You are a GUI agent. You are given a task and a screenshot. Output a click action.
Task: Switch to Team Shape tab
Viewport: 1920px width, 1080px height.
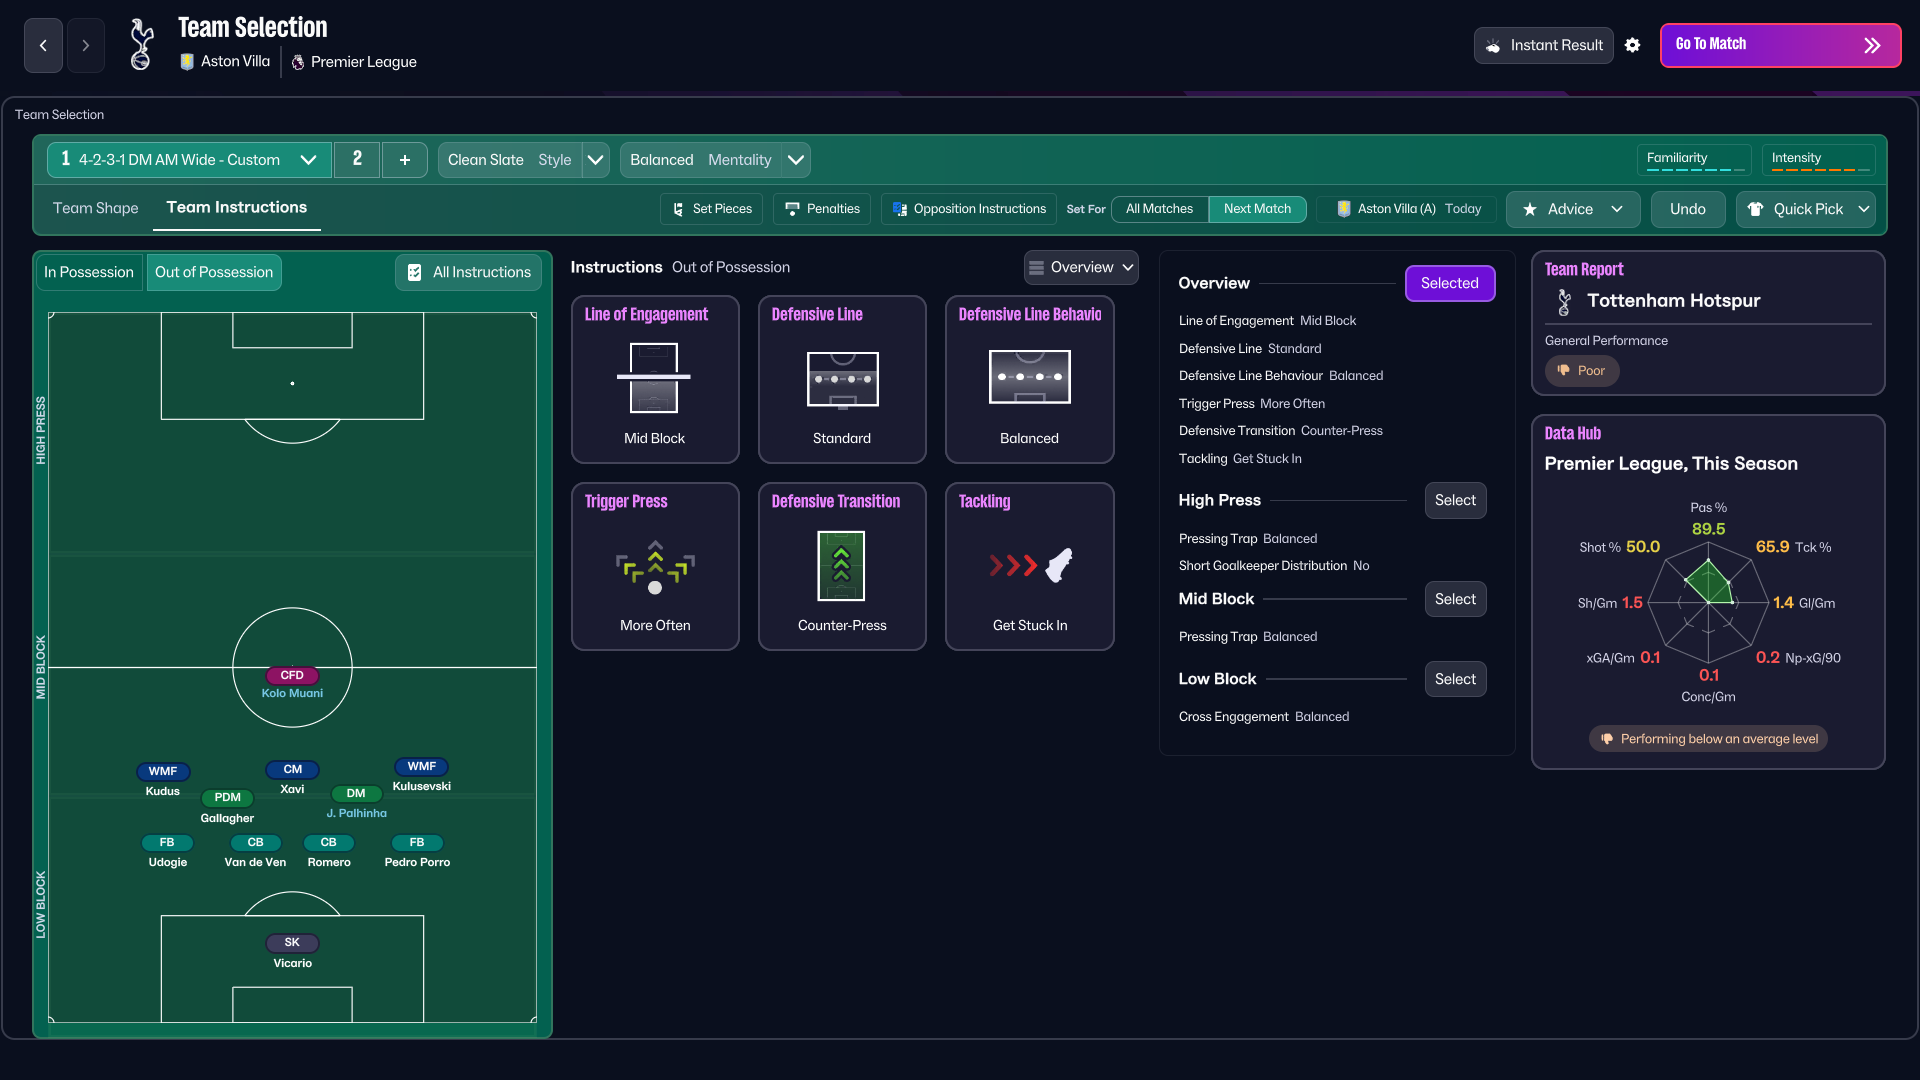tap(96, 208)
